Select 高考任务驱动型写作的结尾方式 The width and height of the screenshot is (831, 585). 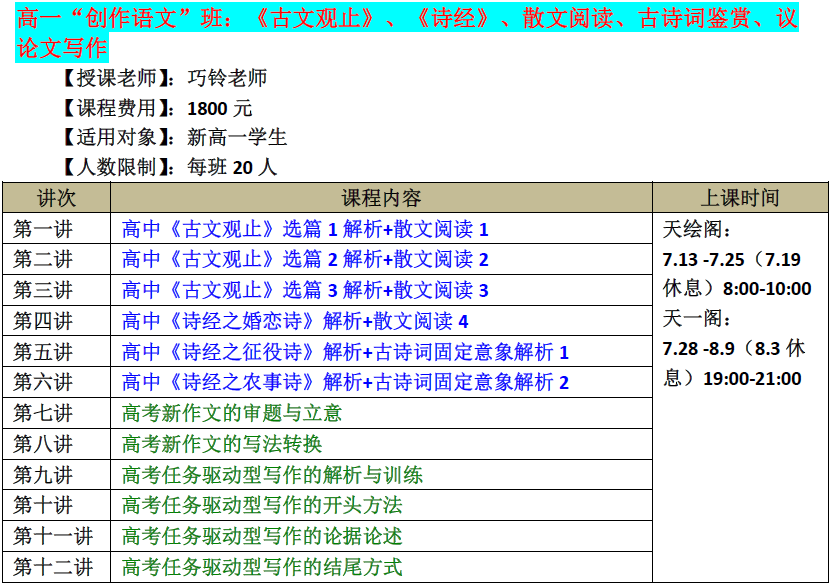(262, 568)
